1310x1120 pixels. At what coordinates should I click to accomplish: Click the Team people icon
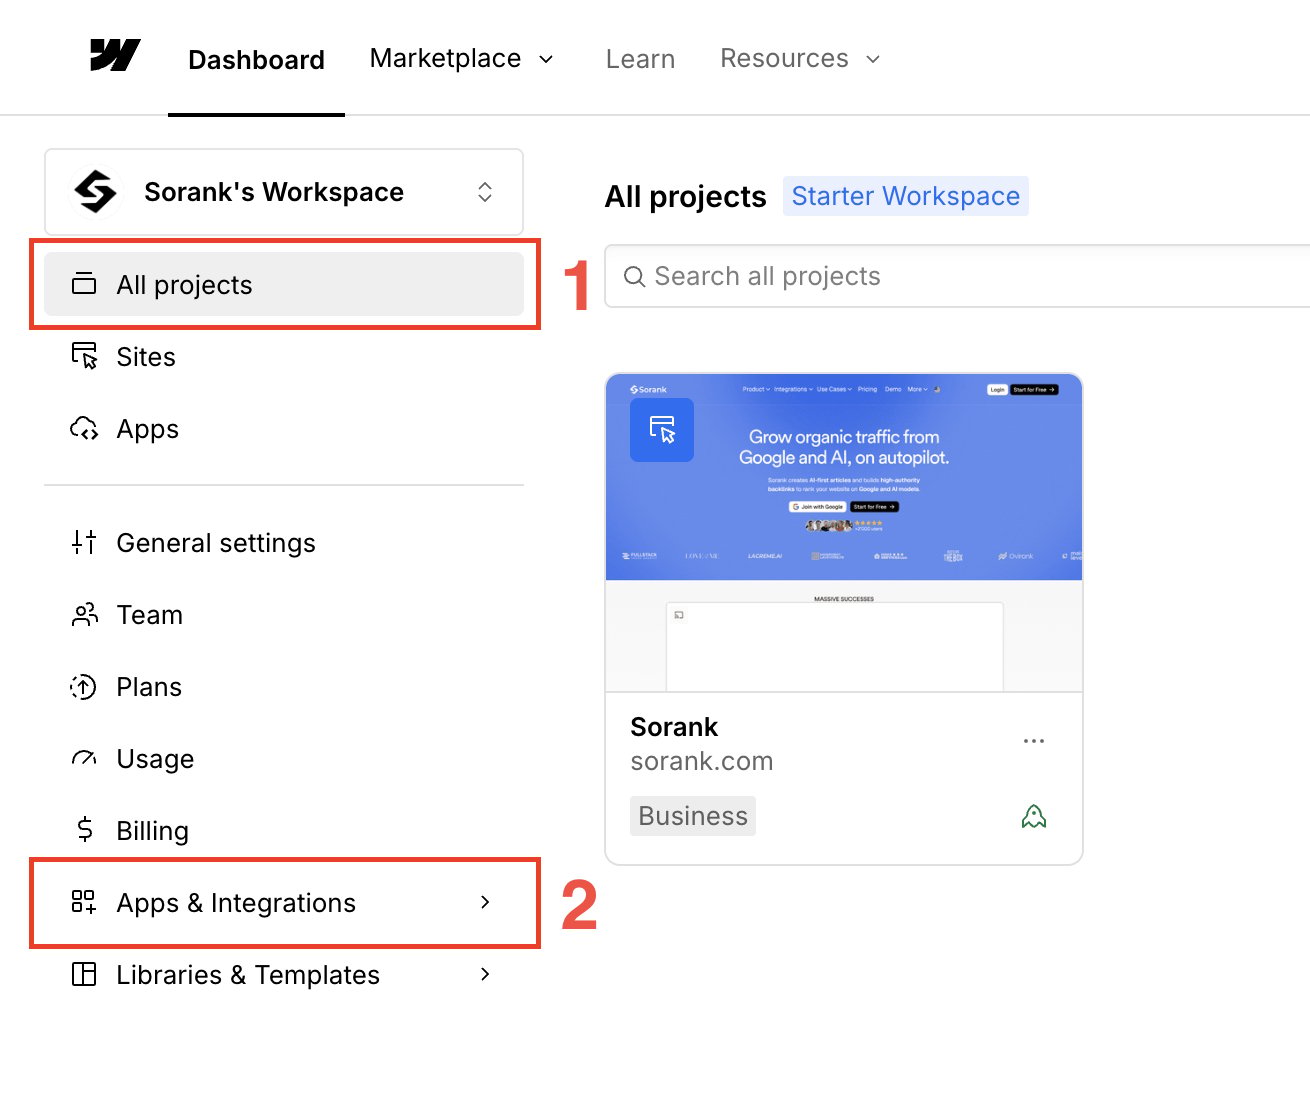click(84, 614)
